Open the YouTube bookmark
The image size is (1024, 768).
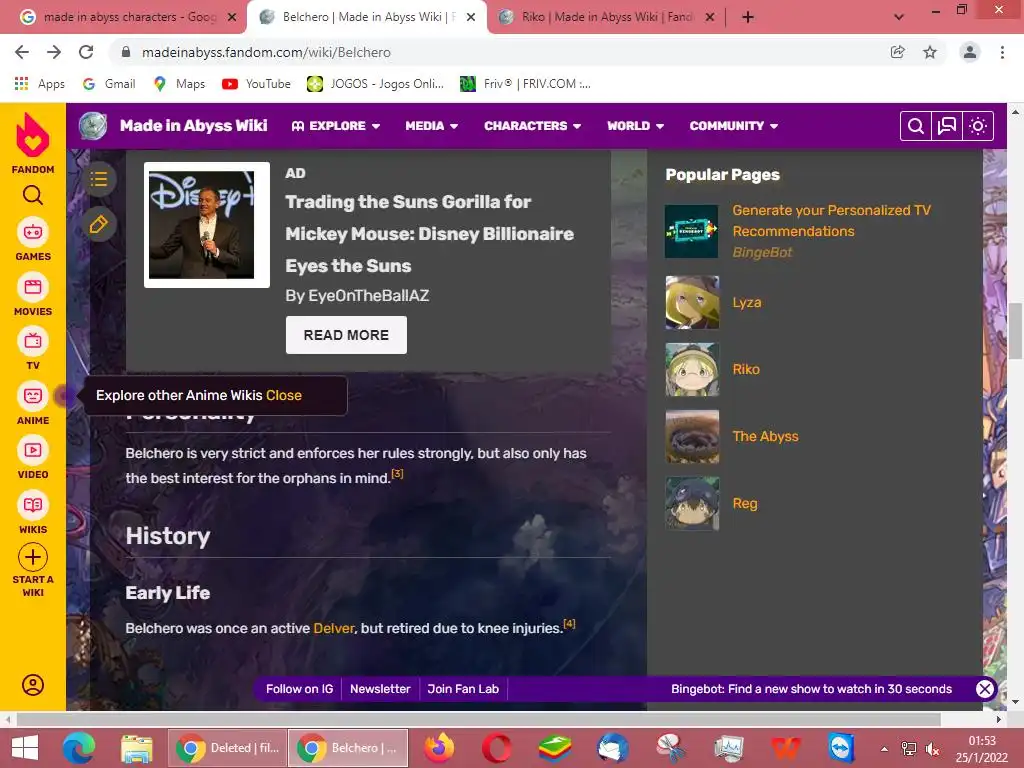[x=256, y=84]
